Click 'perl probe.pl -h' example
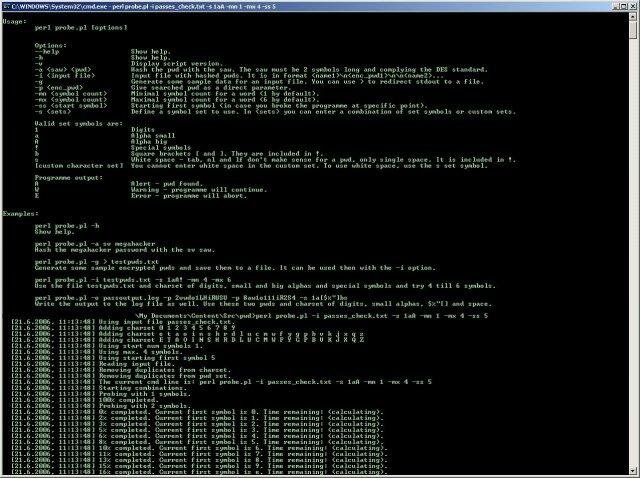Screen dimensions: 640x478 tap(67, 226)
